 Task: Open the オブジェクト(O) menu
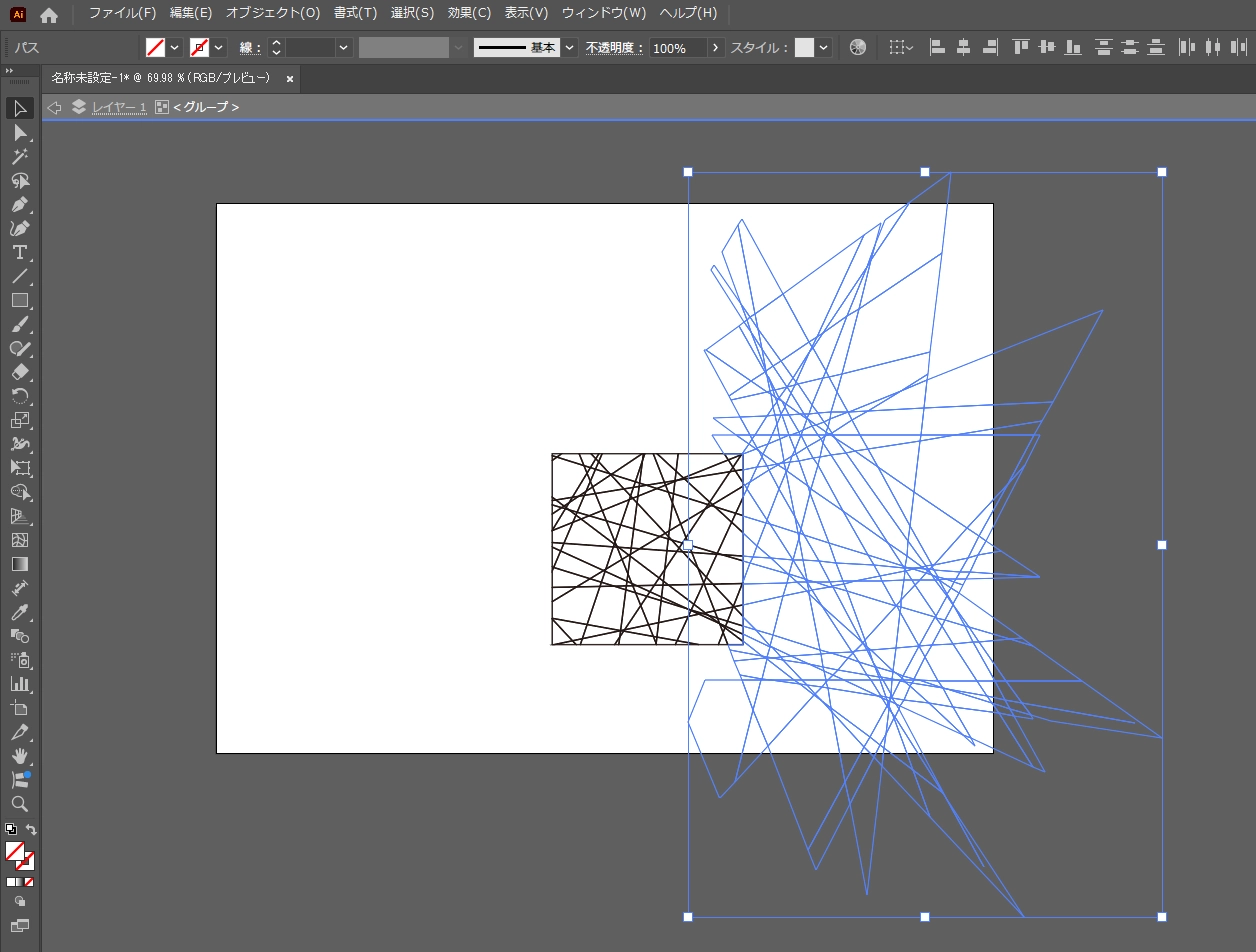[272, 13]
